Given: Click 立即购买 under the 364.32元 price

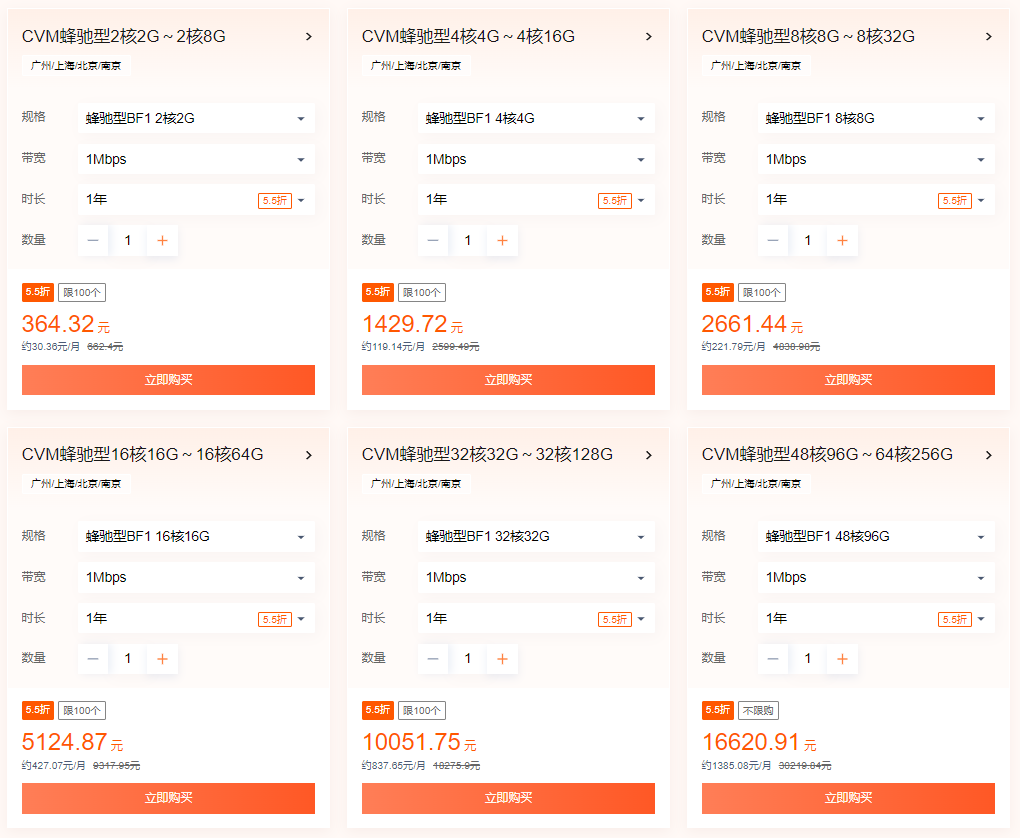Looking at the screenshot, I should [x=168, y=380].
